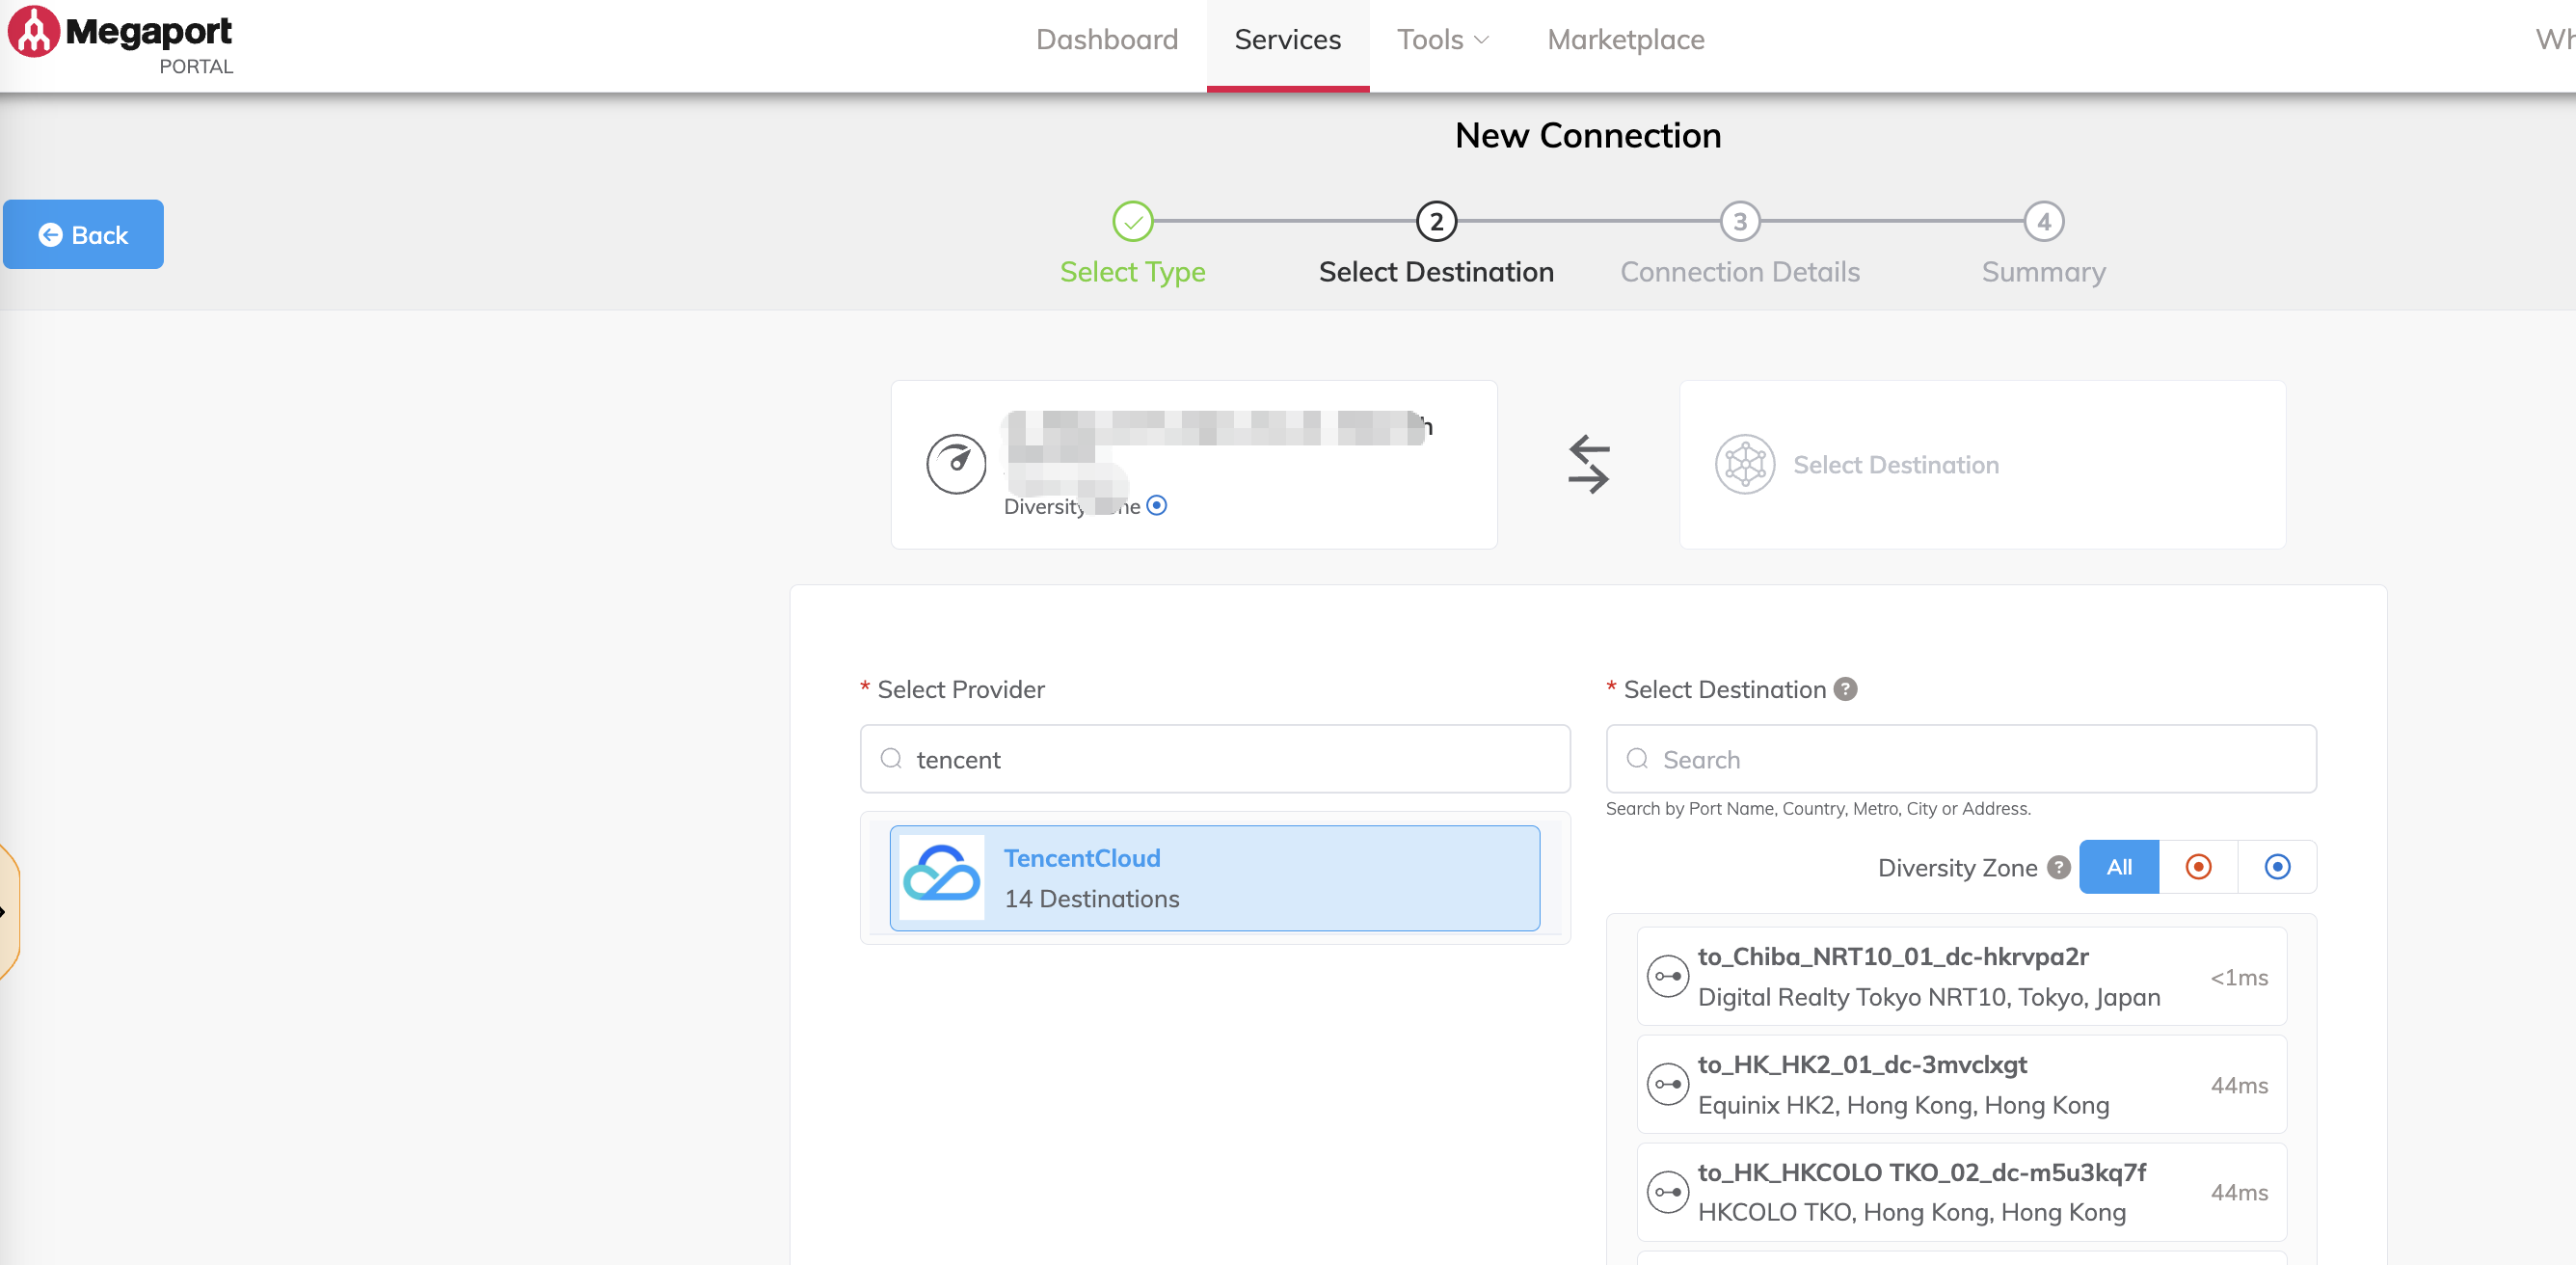Select the All diversity zone filter
The height and width of the screenshot is (1265, 2576).
pyautogui.click(x=2118, y=867)
